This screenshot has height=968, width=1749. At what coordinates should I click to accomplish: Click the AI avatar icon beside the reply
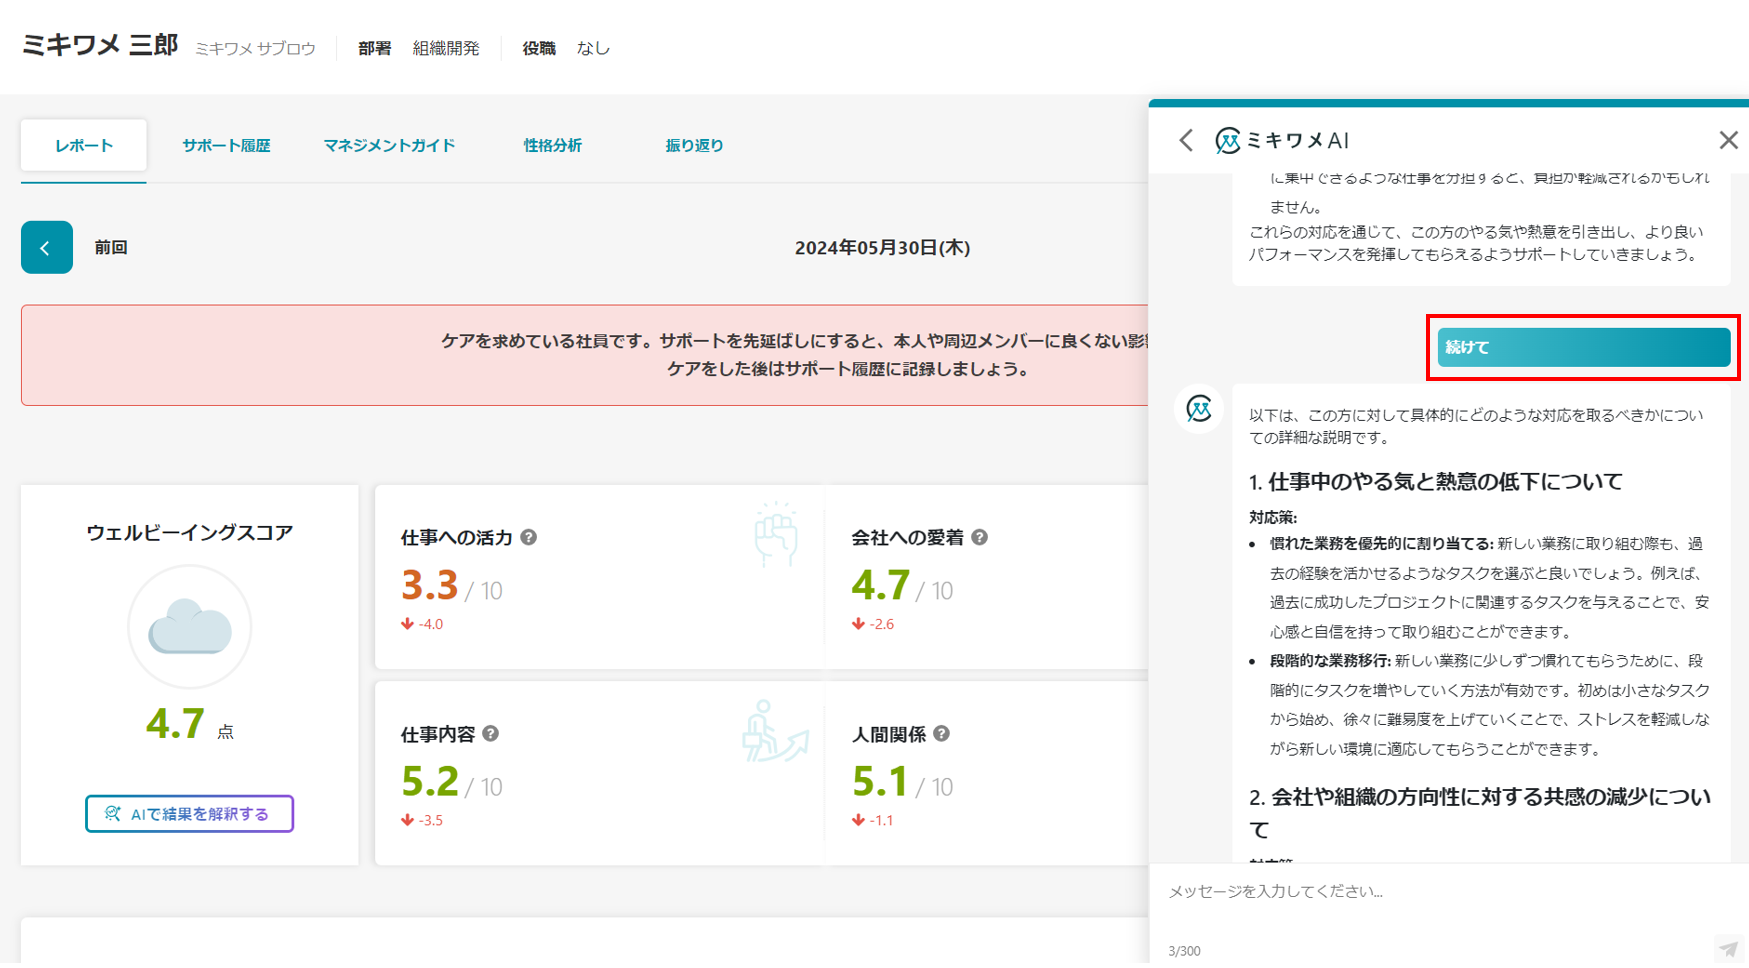[x=1199, y=409]
